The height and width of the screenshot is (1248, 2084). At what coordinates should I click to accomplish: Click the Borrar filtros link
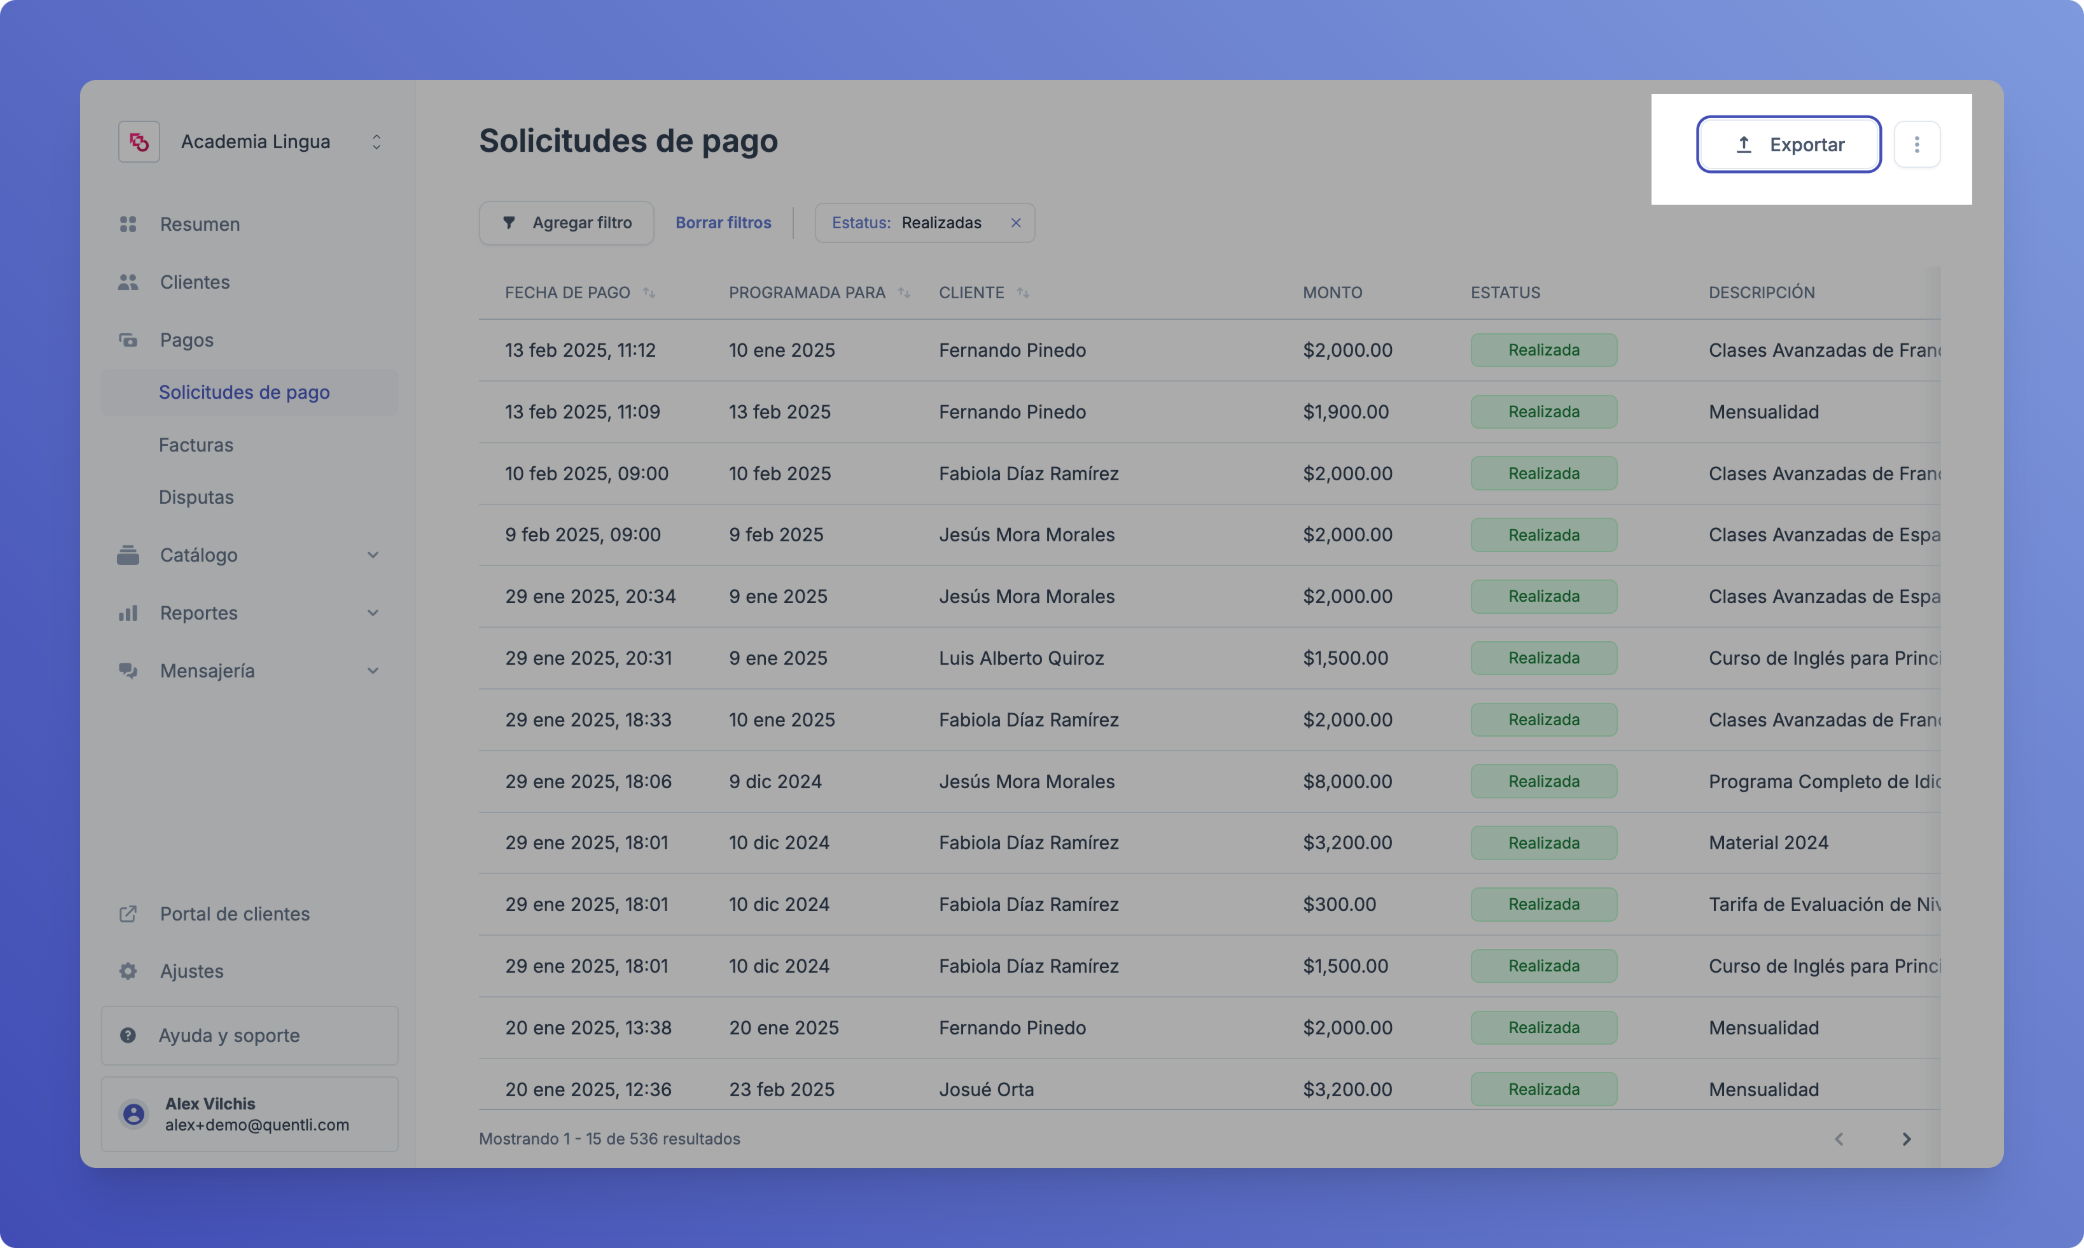click(723, 223)
